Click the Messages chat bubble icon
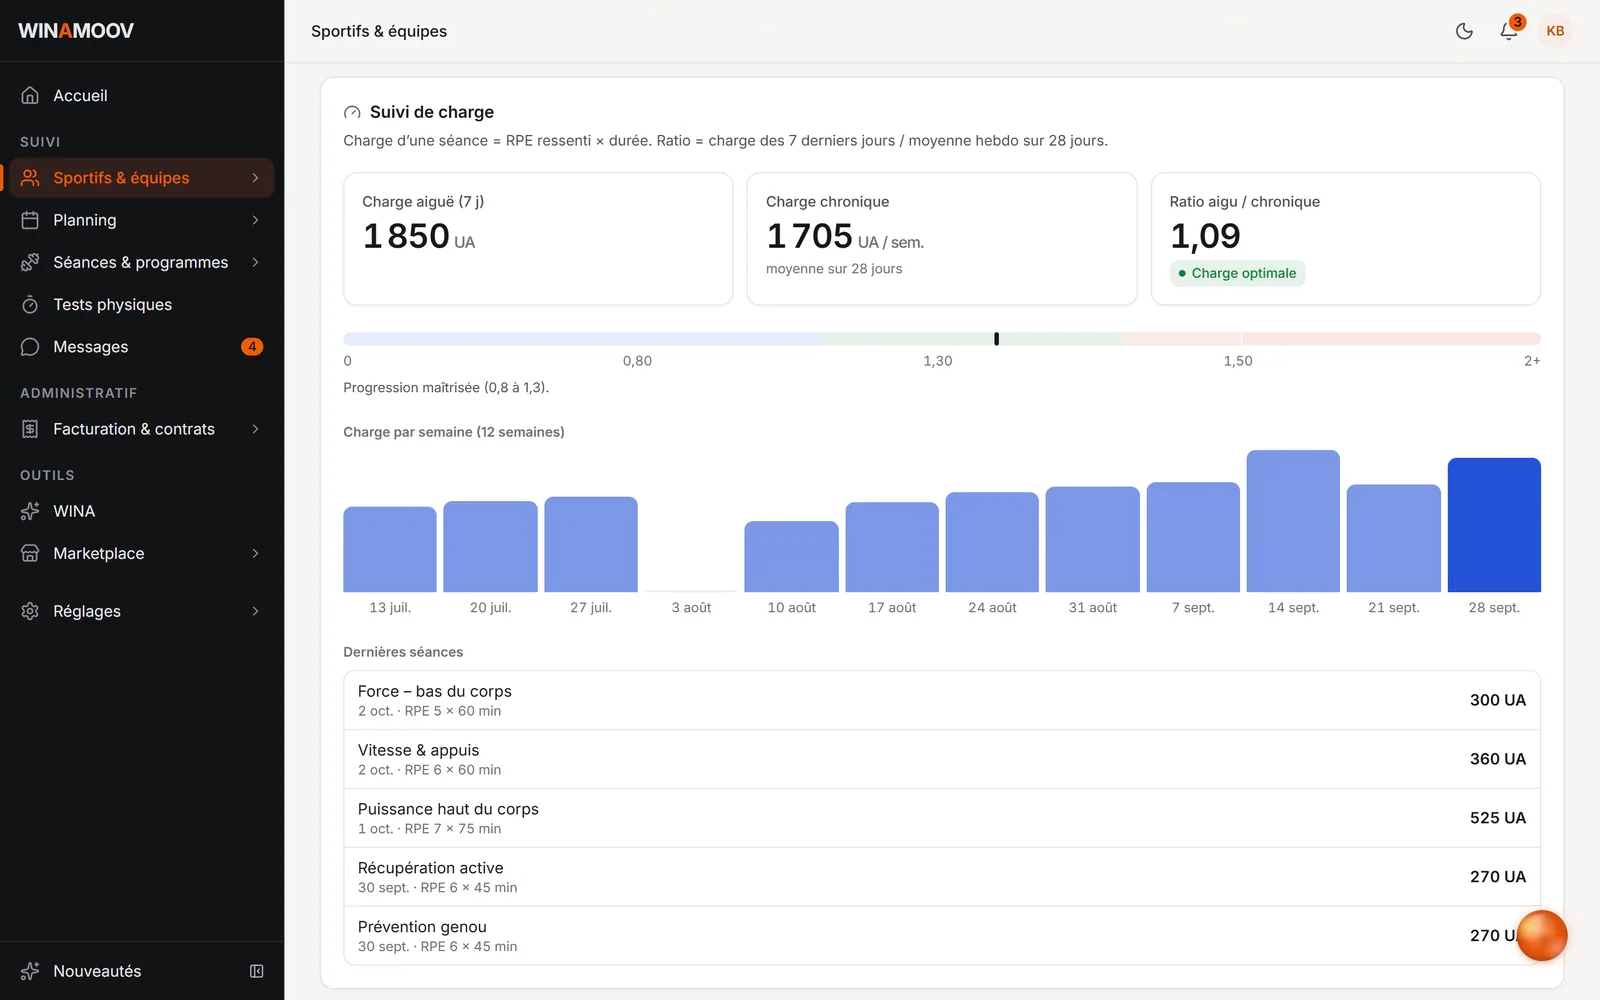 30,347
